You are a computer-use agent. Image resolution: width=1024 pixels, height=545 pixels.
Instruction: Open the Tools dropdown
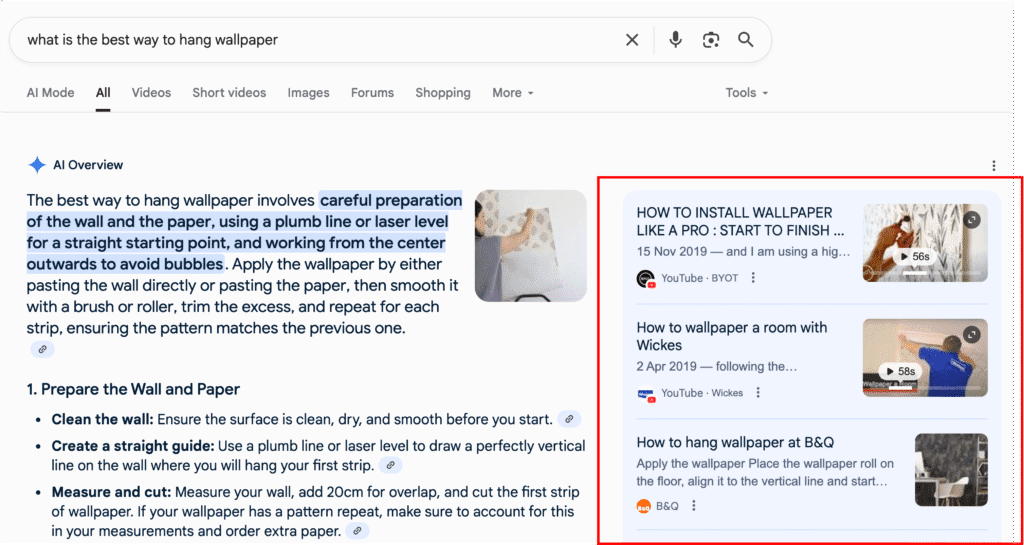746,93
